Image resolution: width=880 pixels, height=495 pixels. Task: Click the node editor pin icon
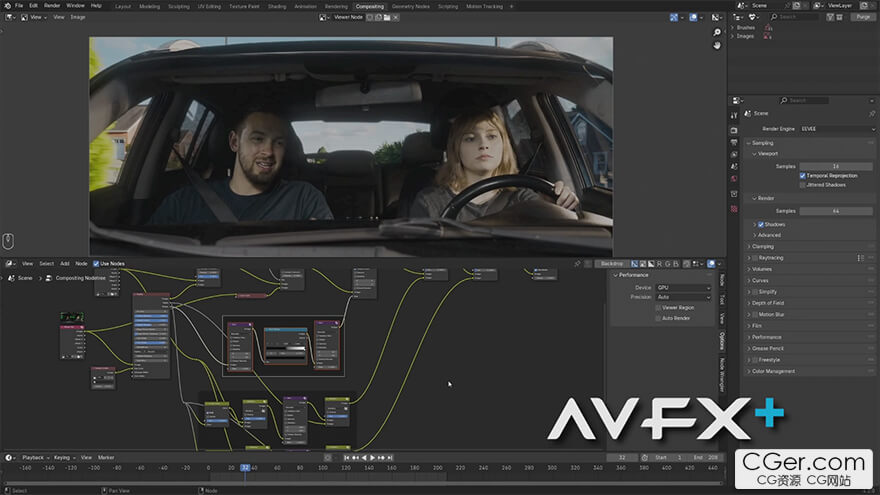[578, 263]
